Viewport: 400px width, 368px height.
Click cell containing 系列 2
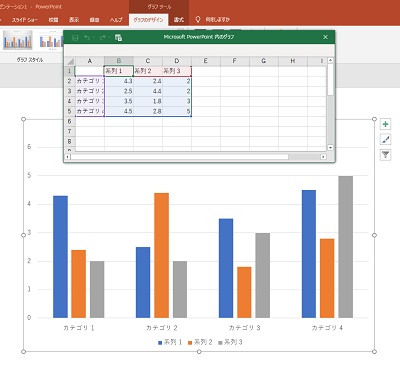coord(148,71)
